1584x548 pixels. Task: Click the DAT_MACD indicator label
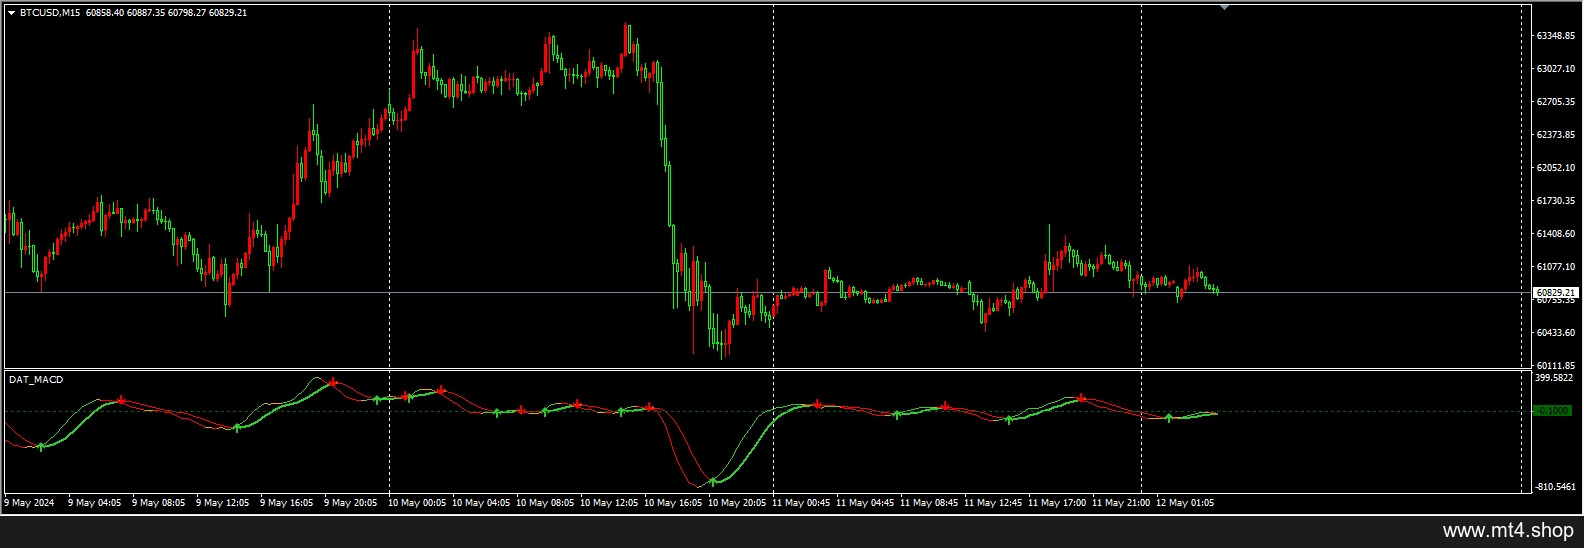[x=36, y=380]
